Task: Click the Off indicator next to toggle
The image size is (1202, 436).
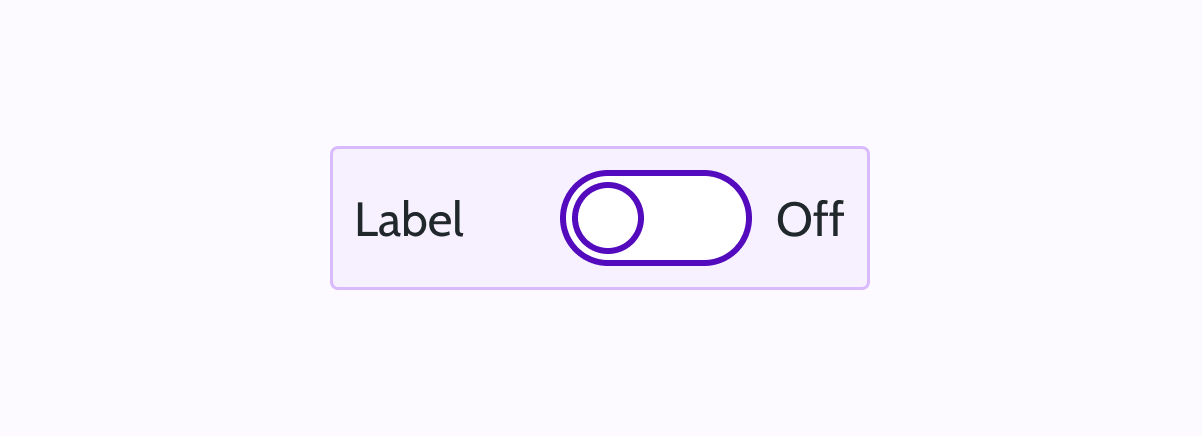Action: [809, 220]
